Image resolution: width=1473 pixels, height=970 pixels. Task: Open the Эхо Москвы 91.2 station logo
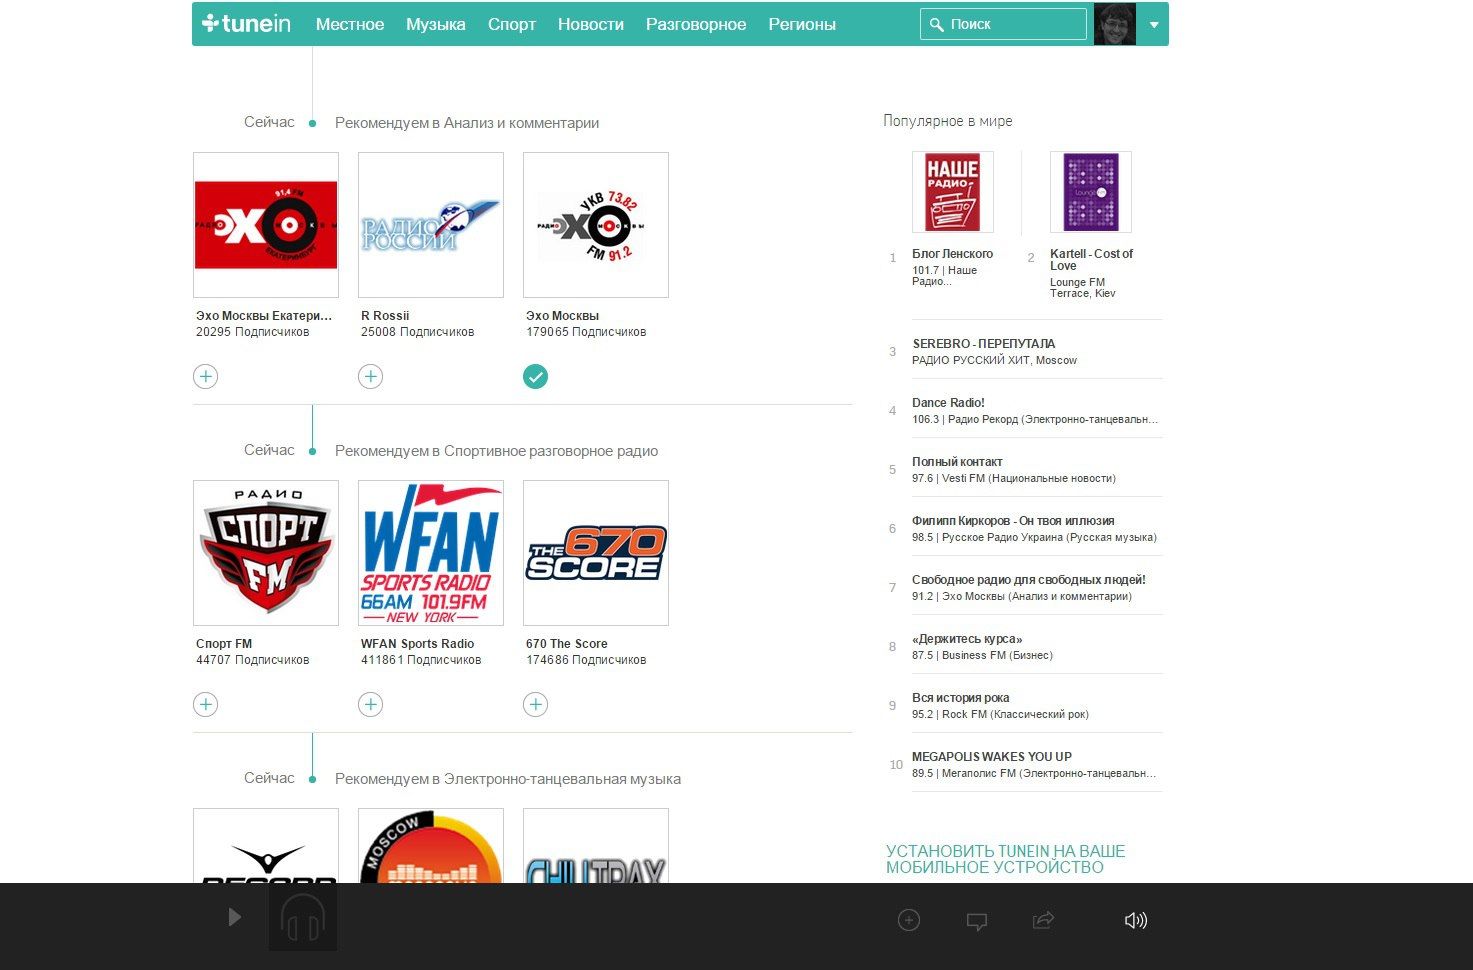(596, 225)
